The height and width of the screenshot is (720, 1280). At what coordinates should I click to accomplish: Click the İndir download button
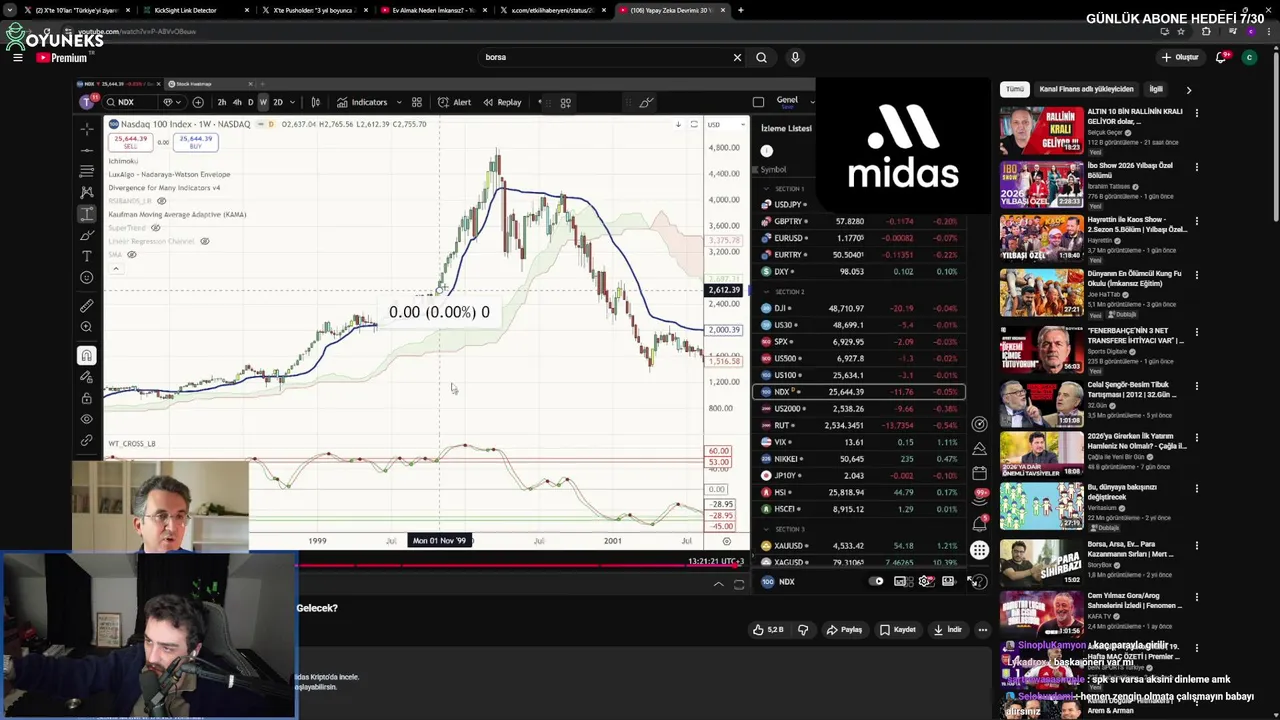pos(948,630)
